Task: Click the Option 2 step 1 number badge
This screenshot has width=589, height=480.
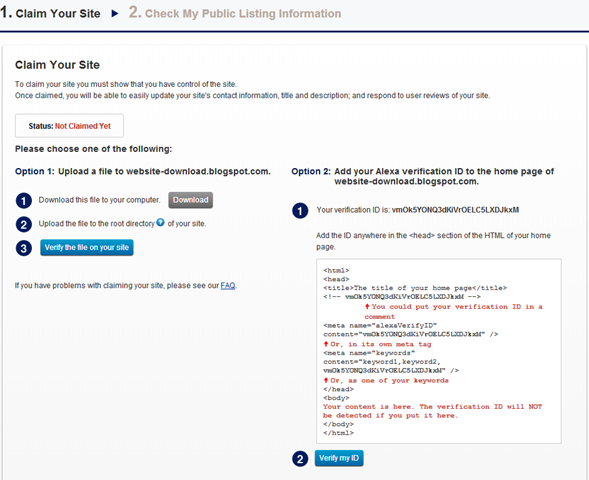Action: click(x=300, y=211)
